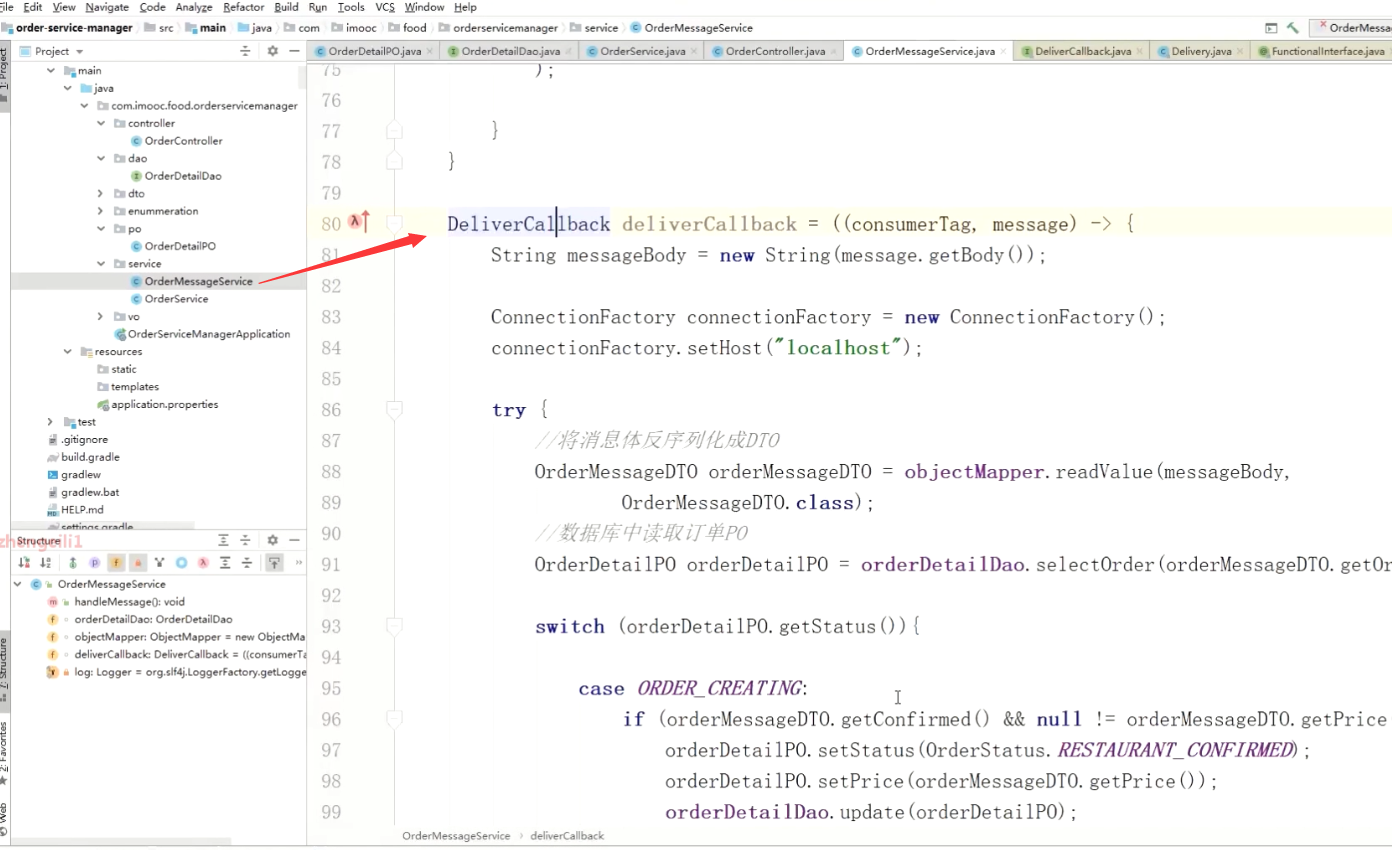Screen dimensions: 1392x850
Task: Sort Structure members alphabetically
Action: click(x=46, y=563)
